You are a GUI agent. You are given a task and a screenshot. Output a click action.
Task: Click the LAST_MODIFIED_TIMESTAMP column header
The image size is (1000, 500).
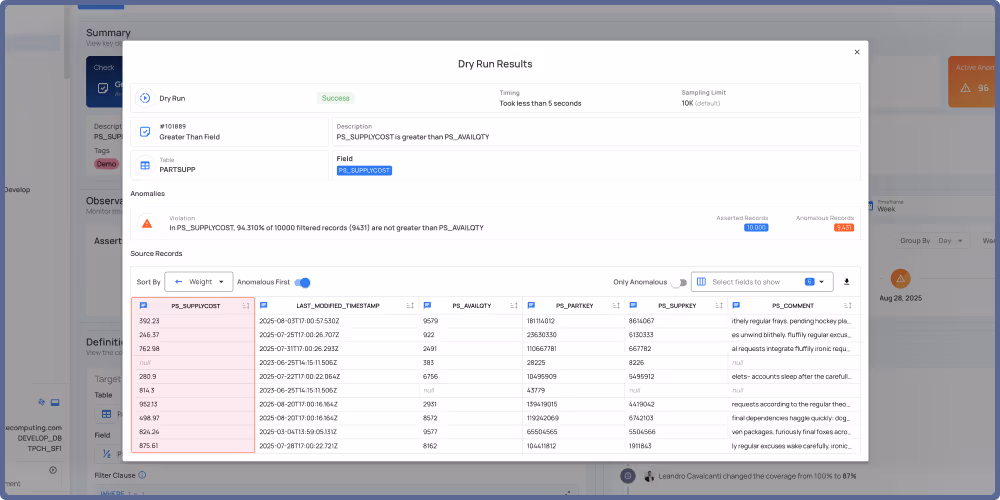(337, 306)
